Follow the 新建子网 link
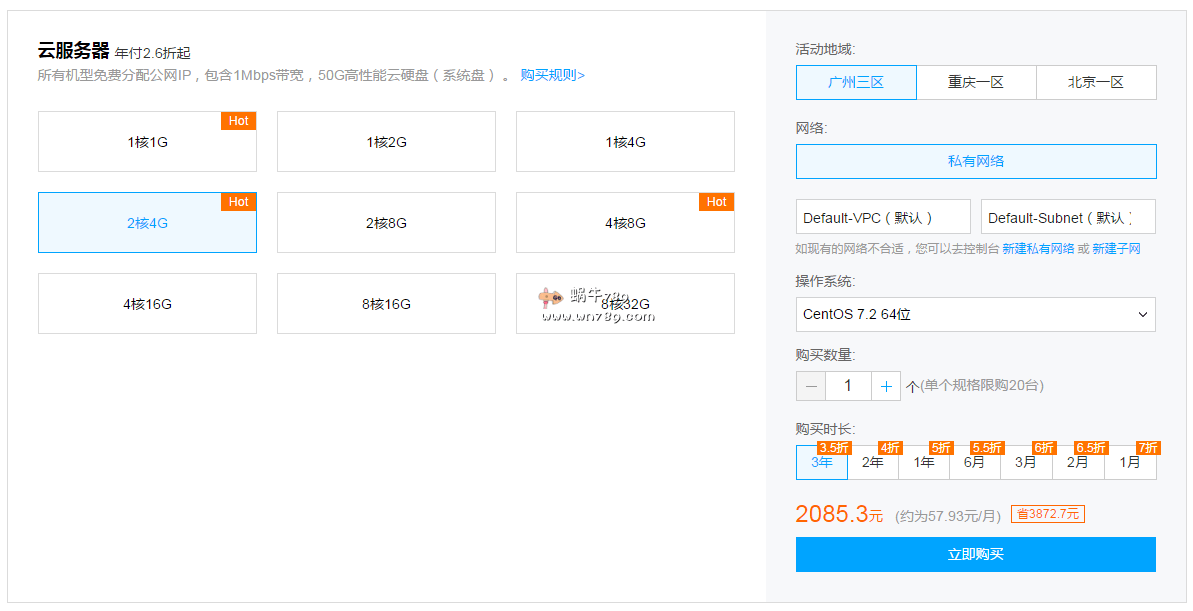This screenshot has height=611, width=1193. point(1116,248)
